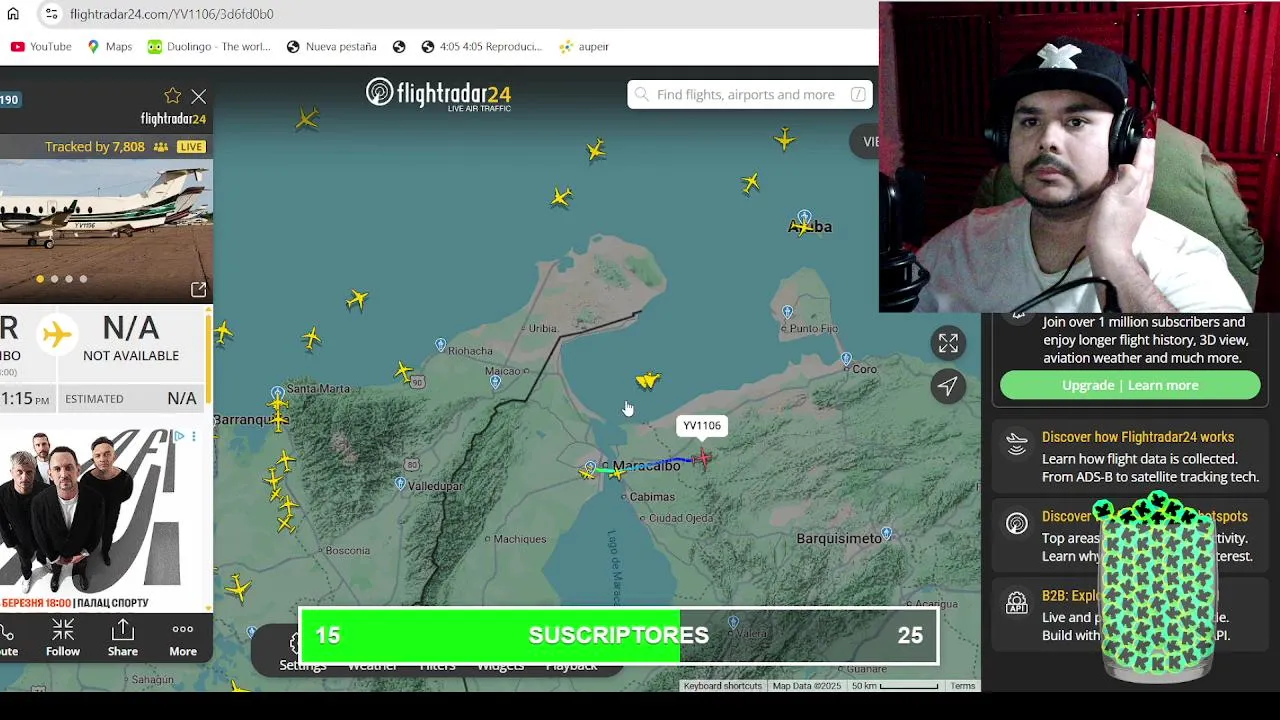The height and width of the screenshot is (720, 1280).
Task: Select aircraft west of Riohacha near route 90
Action: click(404, 372)
